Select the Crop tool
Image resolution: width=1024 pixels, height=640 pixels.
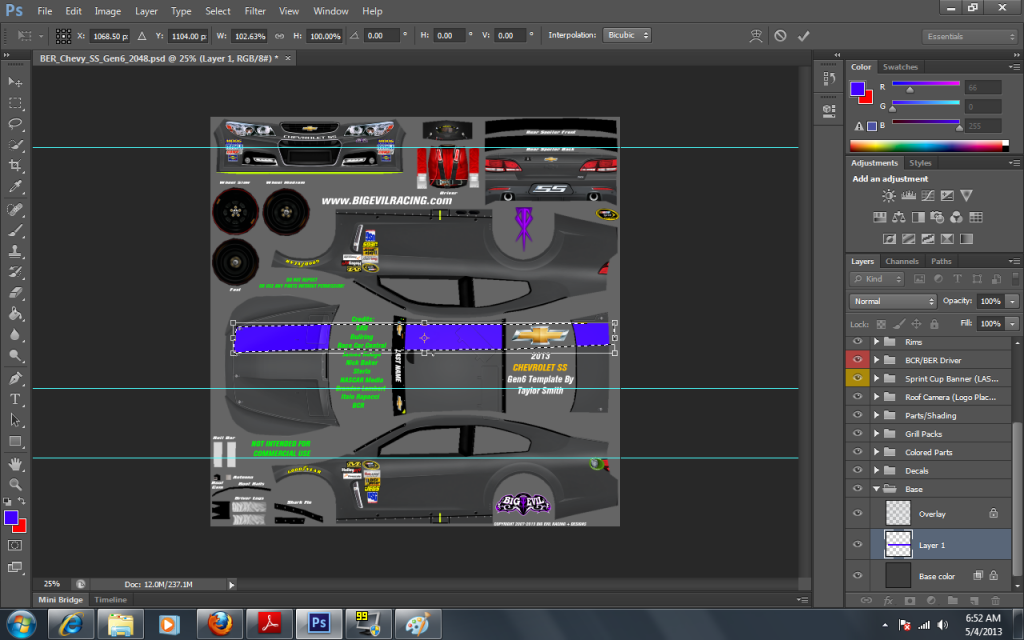tap(15, 165)
